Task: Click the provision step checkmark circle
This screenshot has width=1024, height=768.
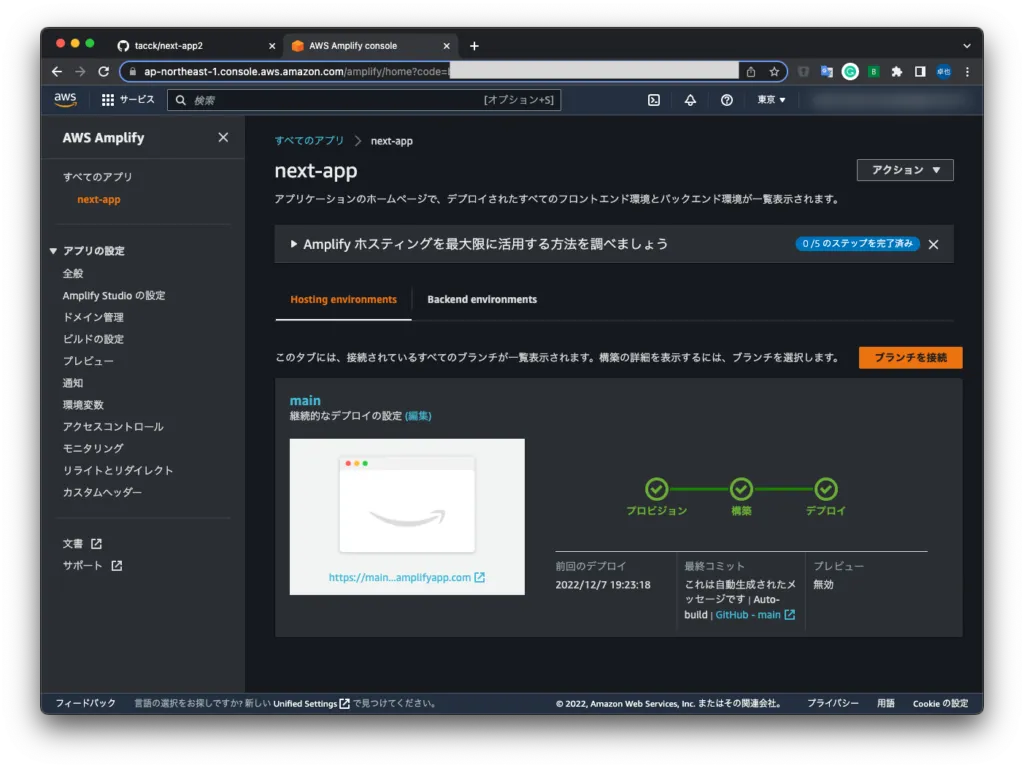Action: (656, 489)
